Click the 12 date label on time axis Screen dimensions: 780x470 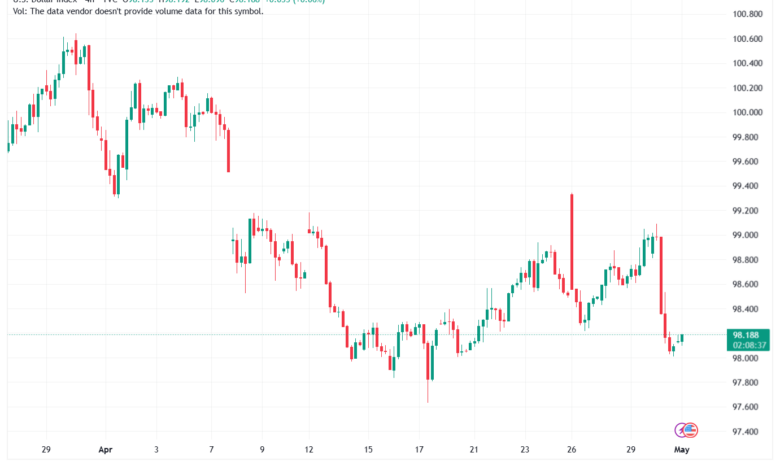click(x=309, y=450)
